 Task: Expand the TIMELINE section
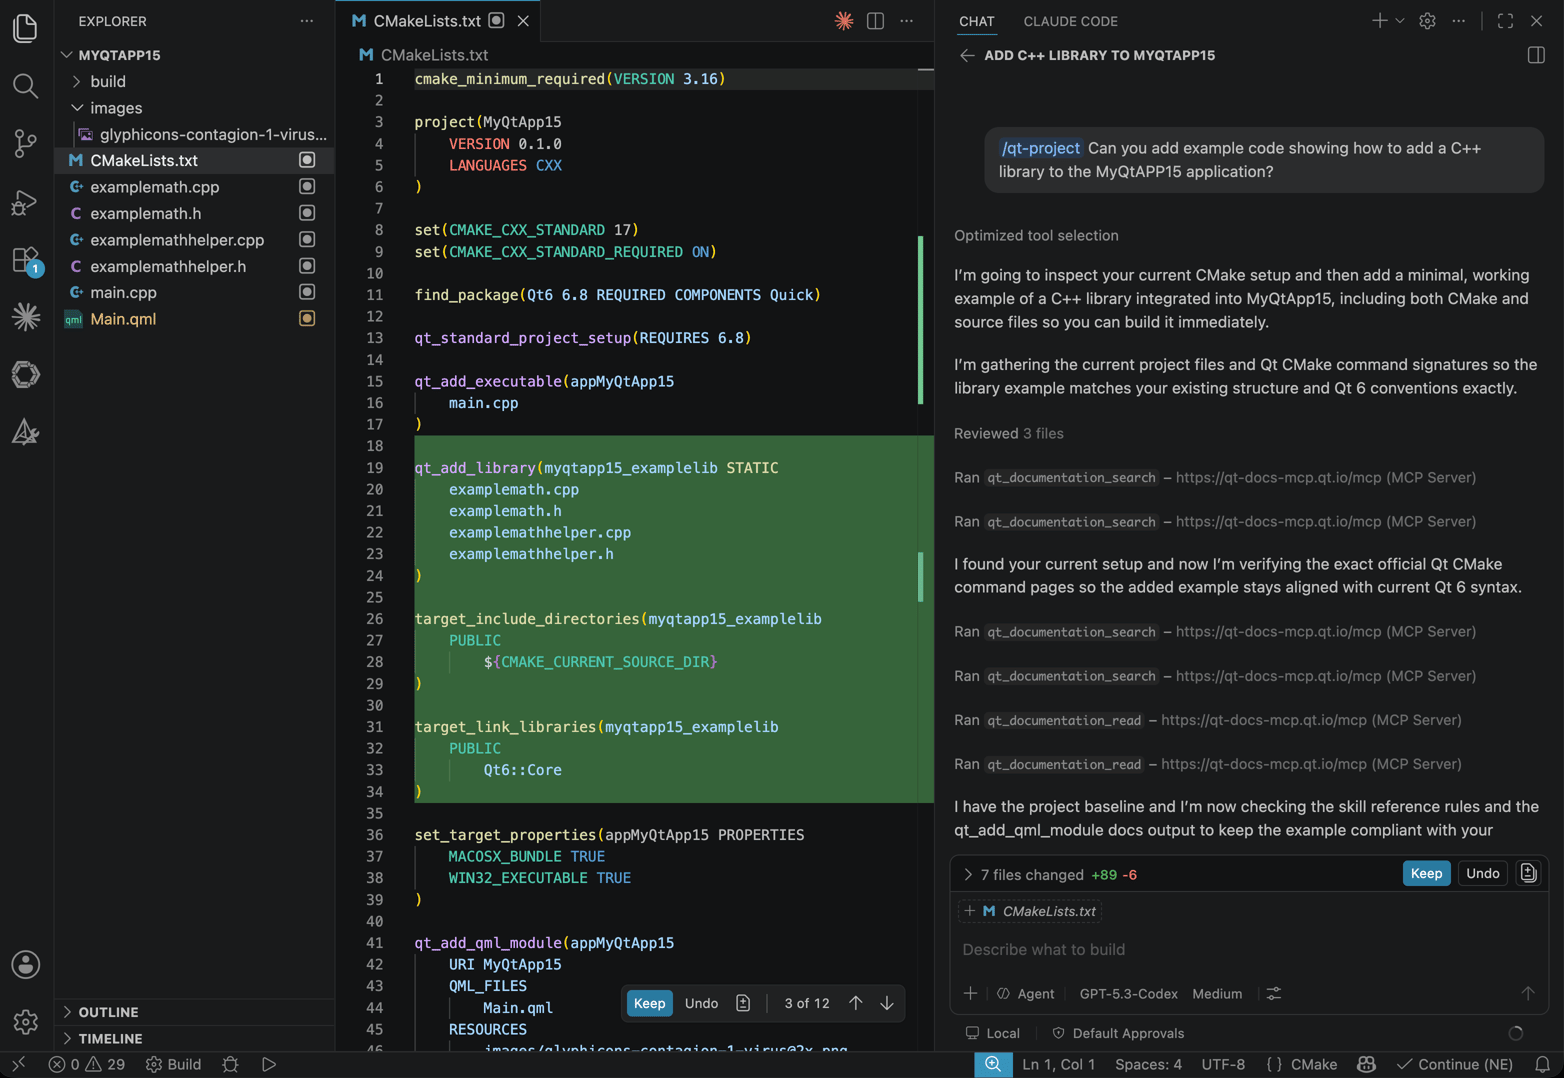tap(194, 1039)
